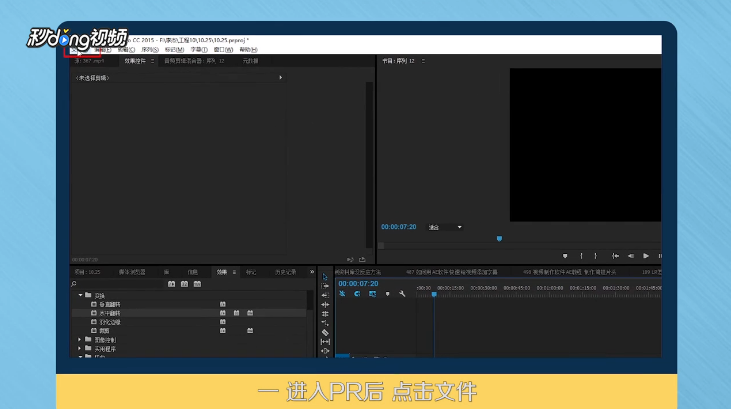Go to In point in Program monitor
Screen dimensions: 731x409
pyautogui.click(x=615, y=256)
